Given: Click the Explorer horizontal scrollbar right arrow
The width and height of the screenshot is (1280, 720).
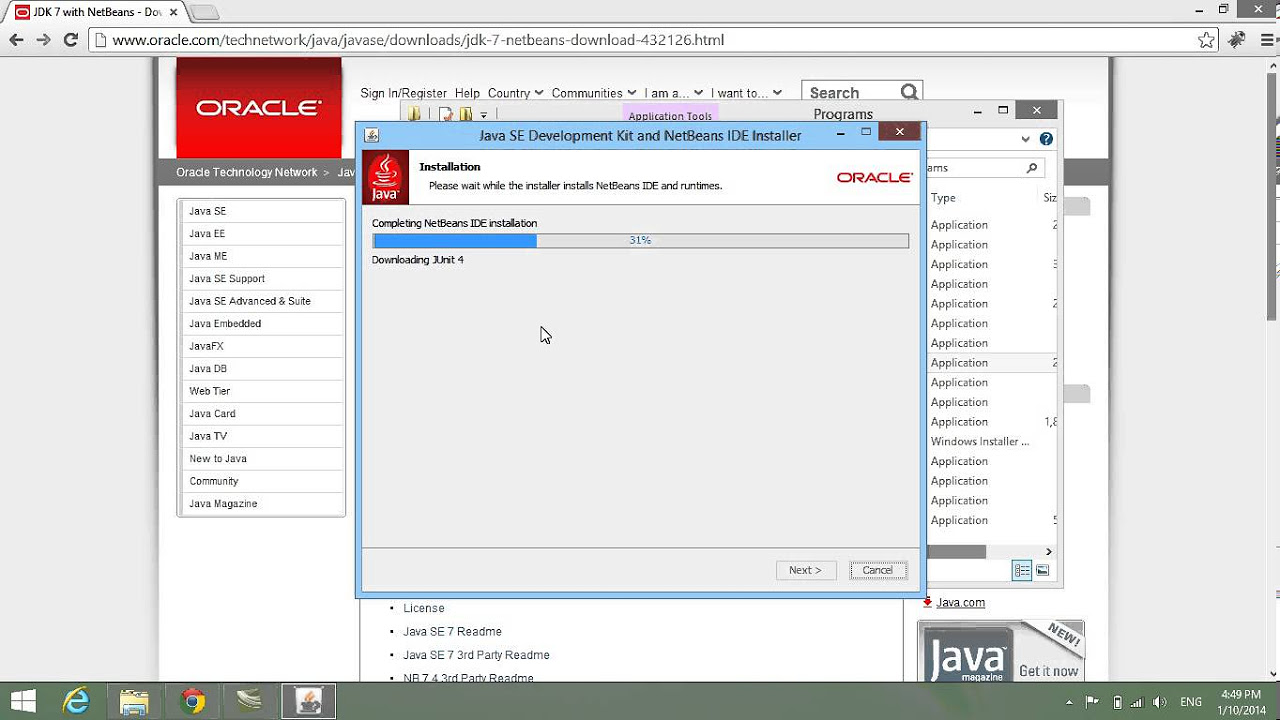Looking at the screenshot, I should [x=1049, y=552].
